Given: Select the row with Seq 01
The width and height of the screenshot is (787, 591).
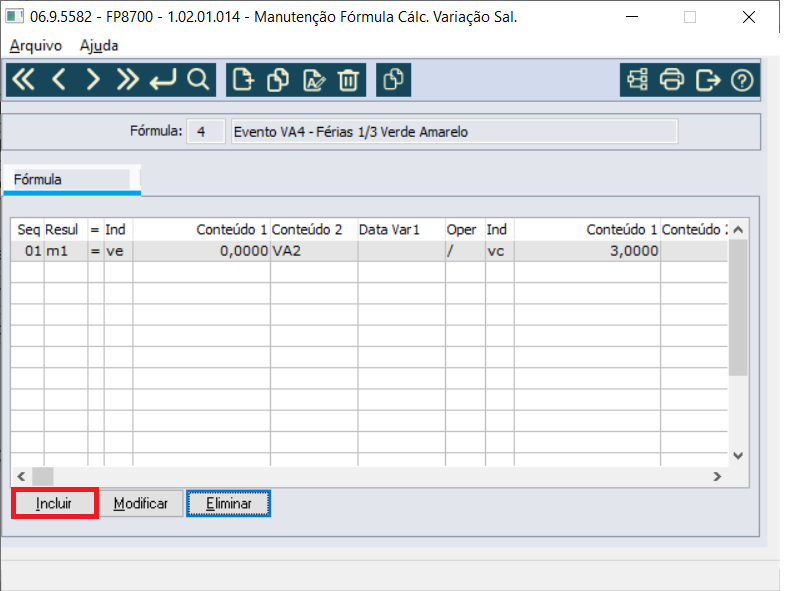Looking at the screenshot, I should [x=369, y=251].
